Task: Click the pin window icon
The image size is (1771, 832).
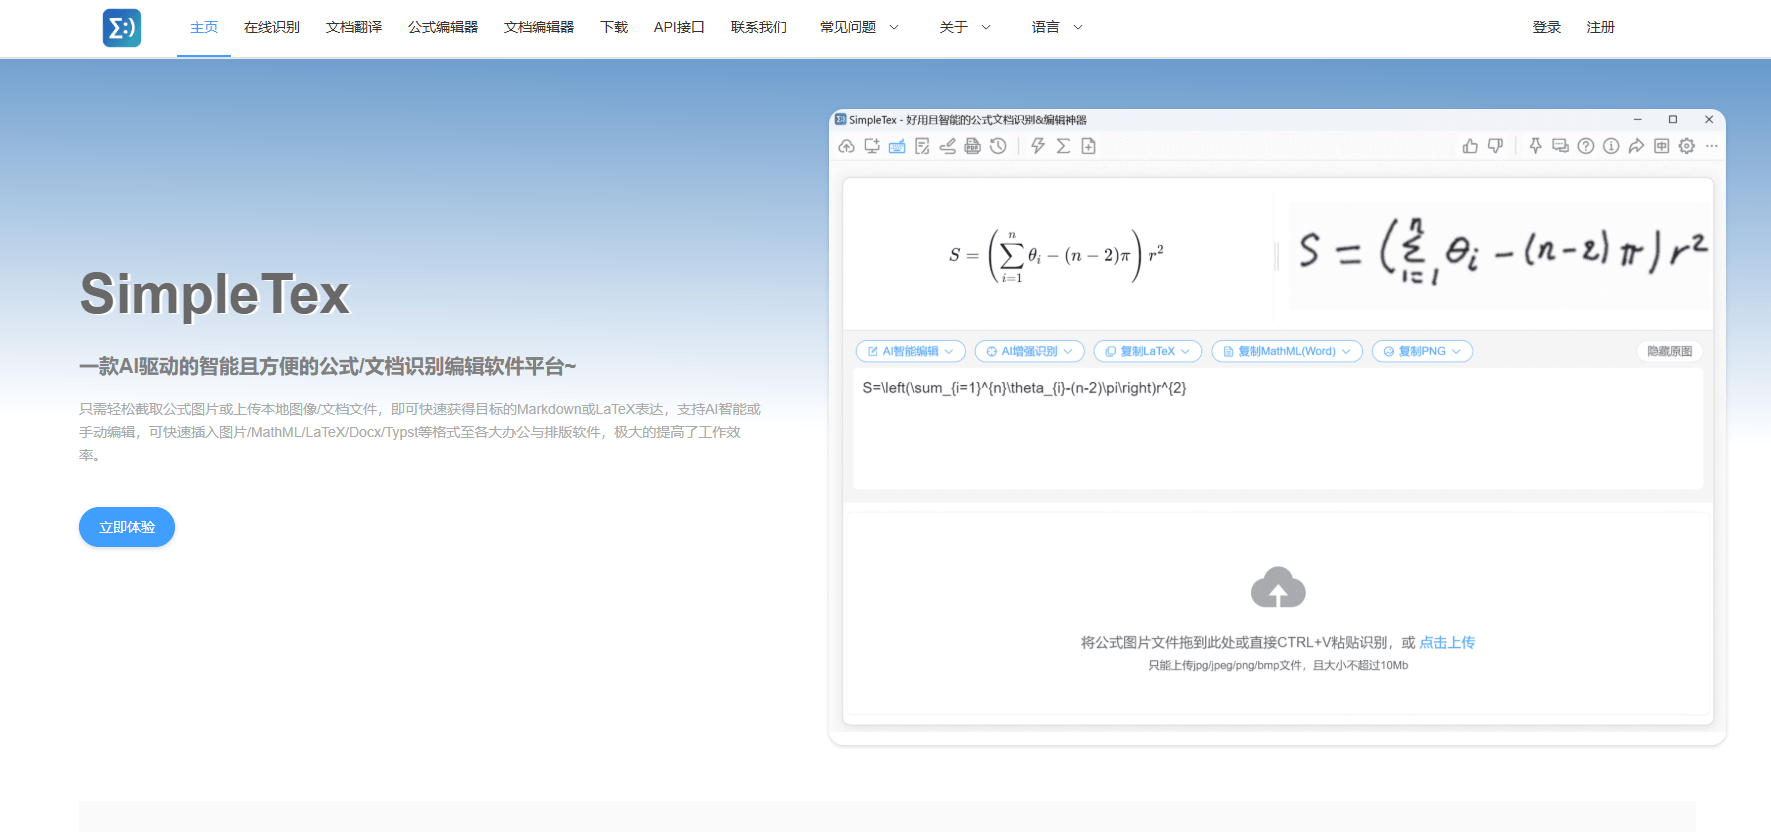Action: pos(1535,146)
